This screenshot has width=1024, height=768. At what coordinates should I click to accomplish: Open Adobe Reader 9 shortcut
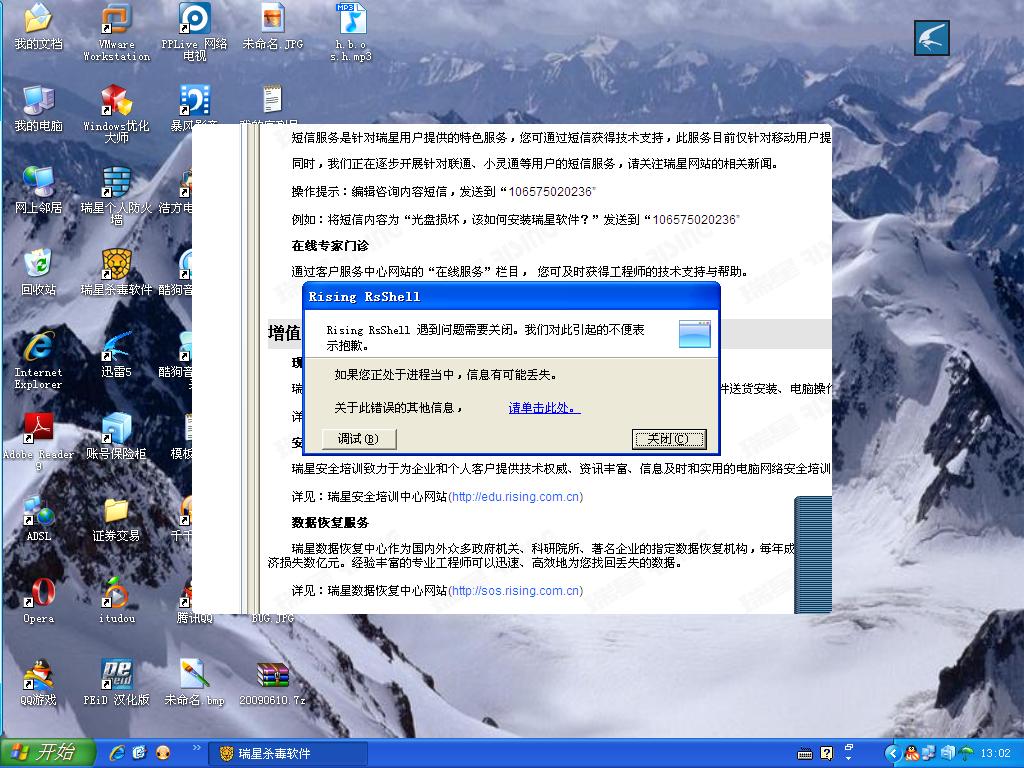click(x=39, y=442)
